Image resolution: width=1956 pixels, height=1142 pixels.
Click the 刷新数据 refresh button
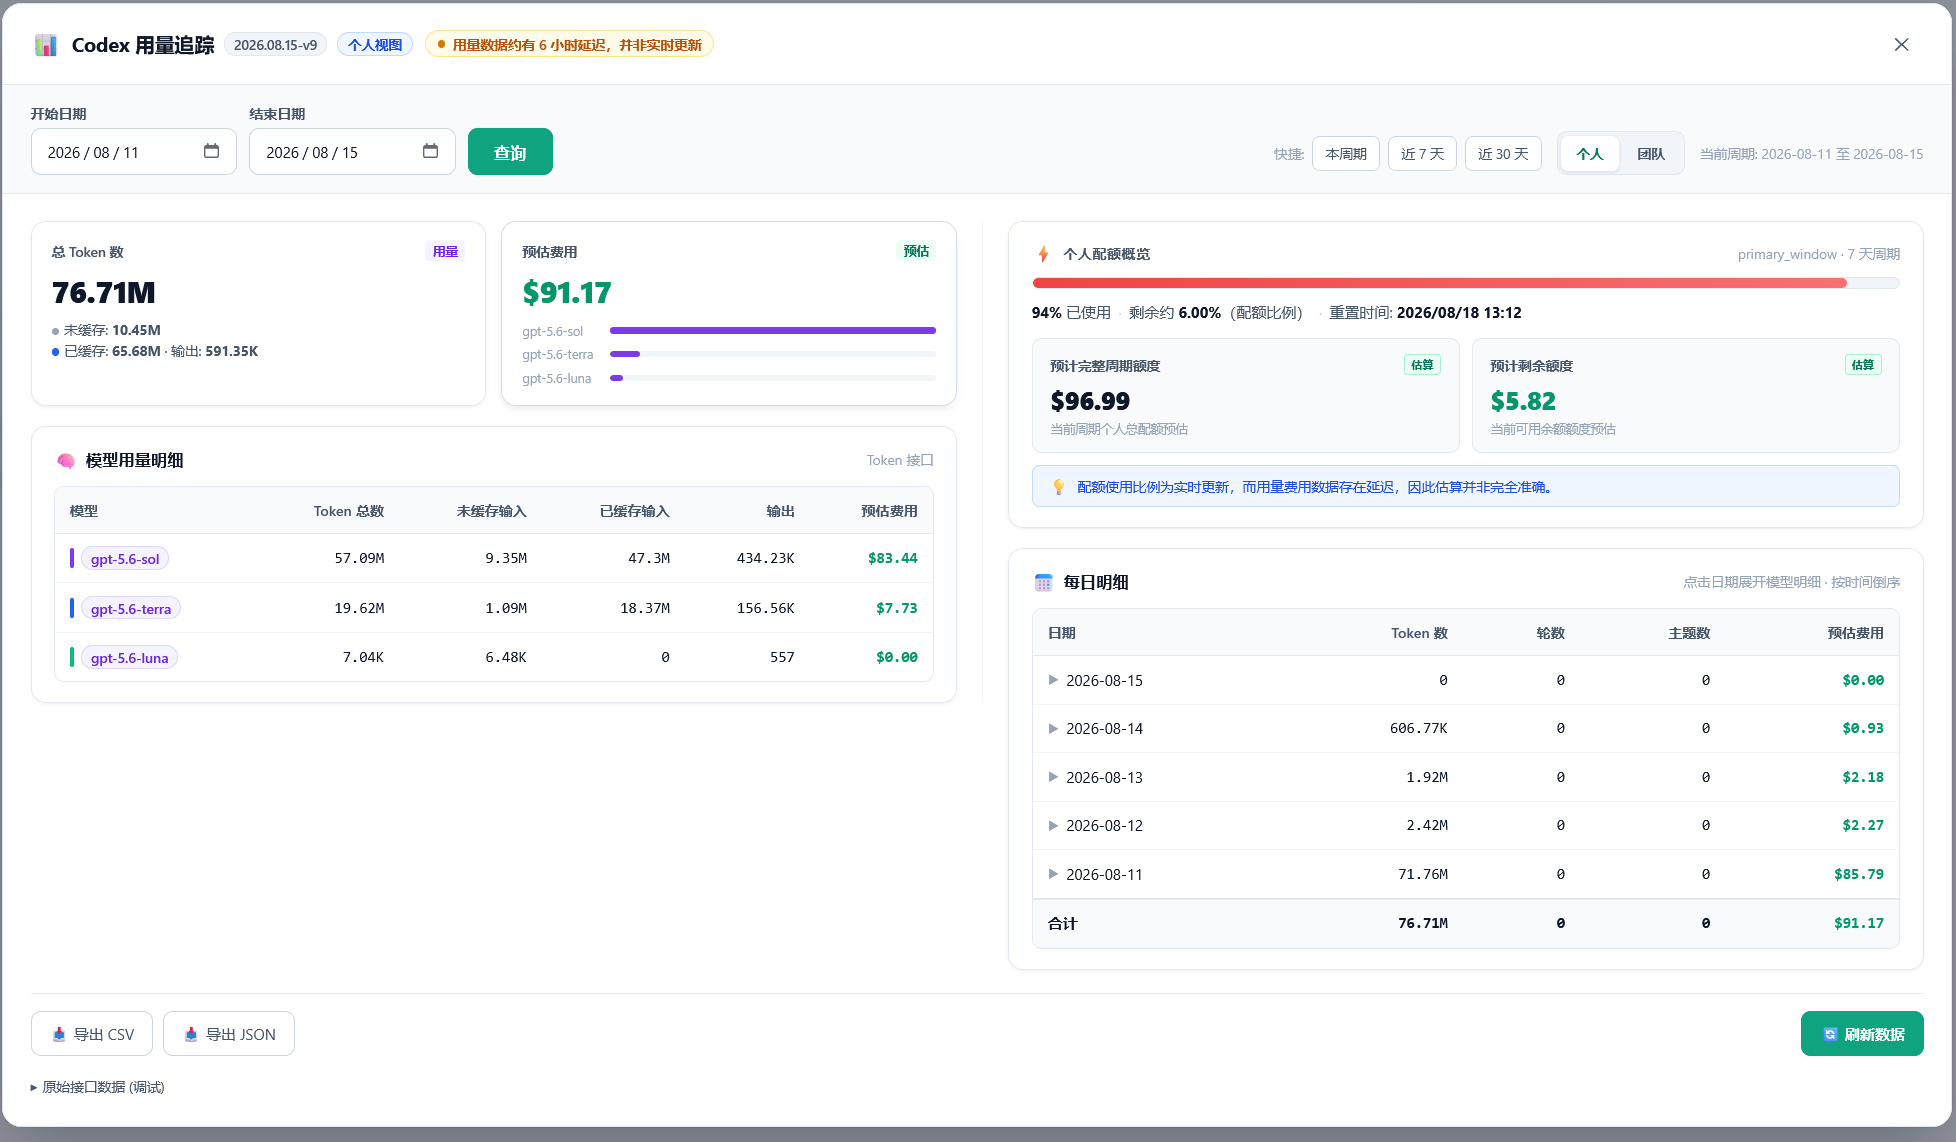1862,1034
